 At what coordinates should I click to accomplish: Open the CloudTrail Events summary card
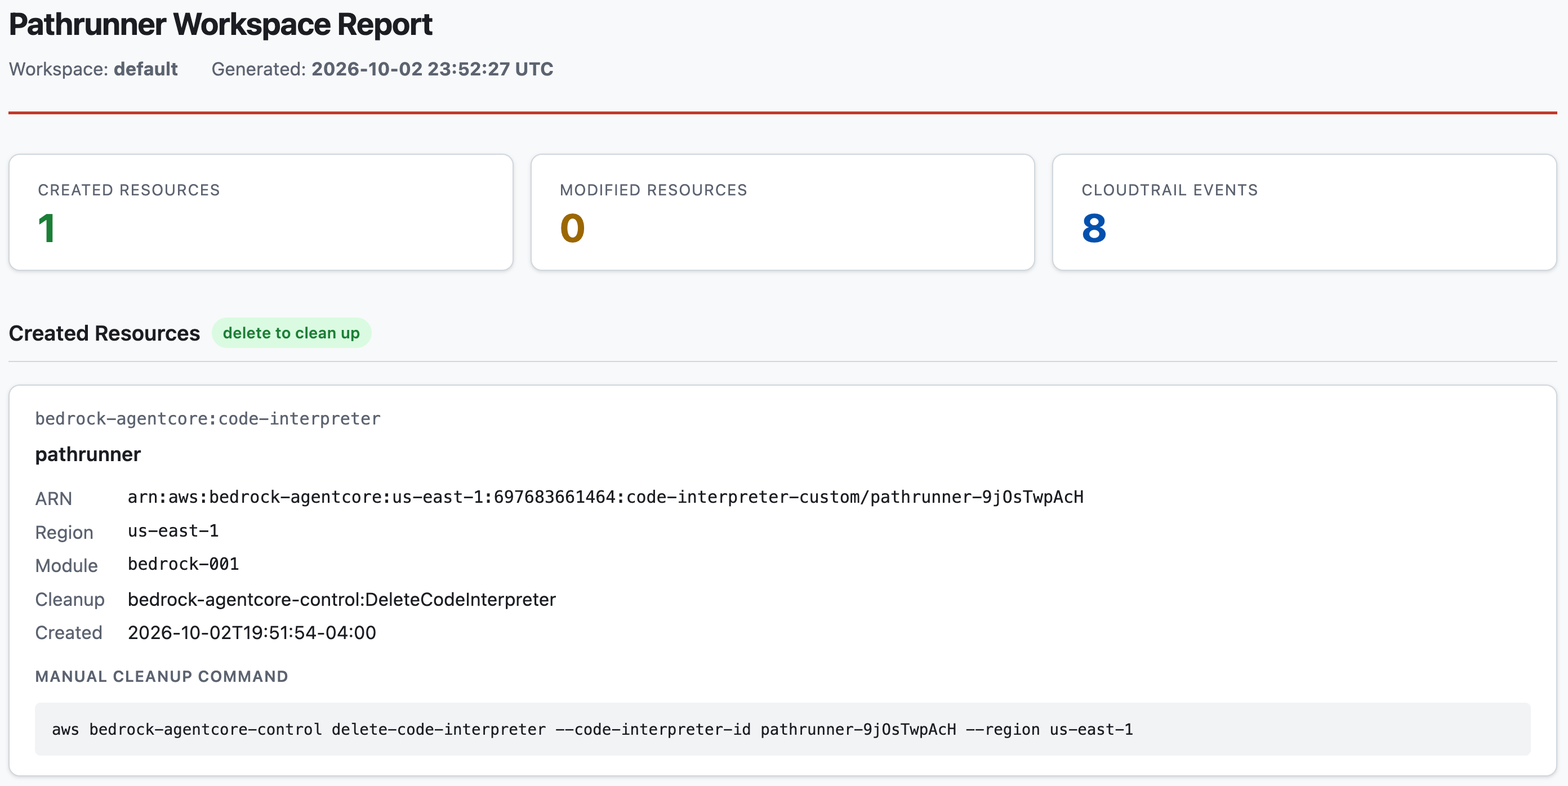pos(1305,212)
